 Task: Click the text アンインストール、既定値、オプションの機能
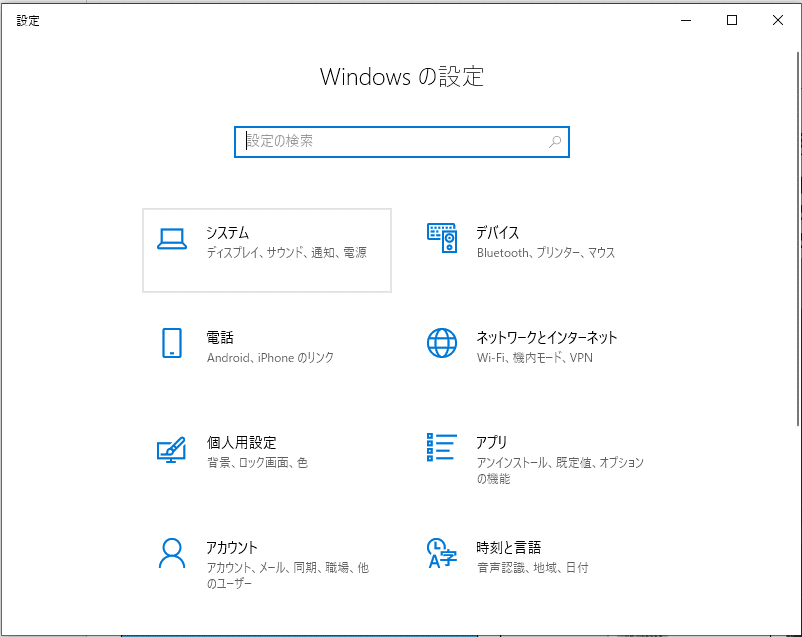pos(560,471)
